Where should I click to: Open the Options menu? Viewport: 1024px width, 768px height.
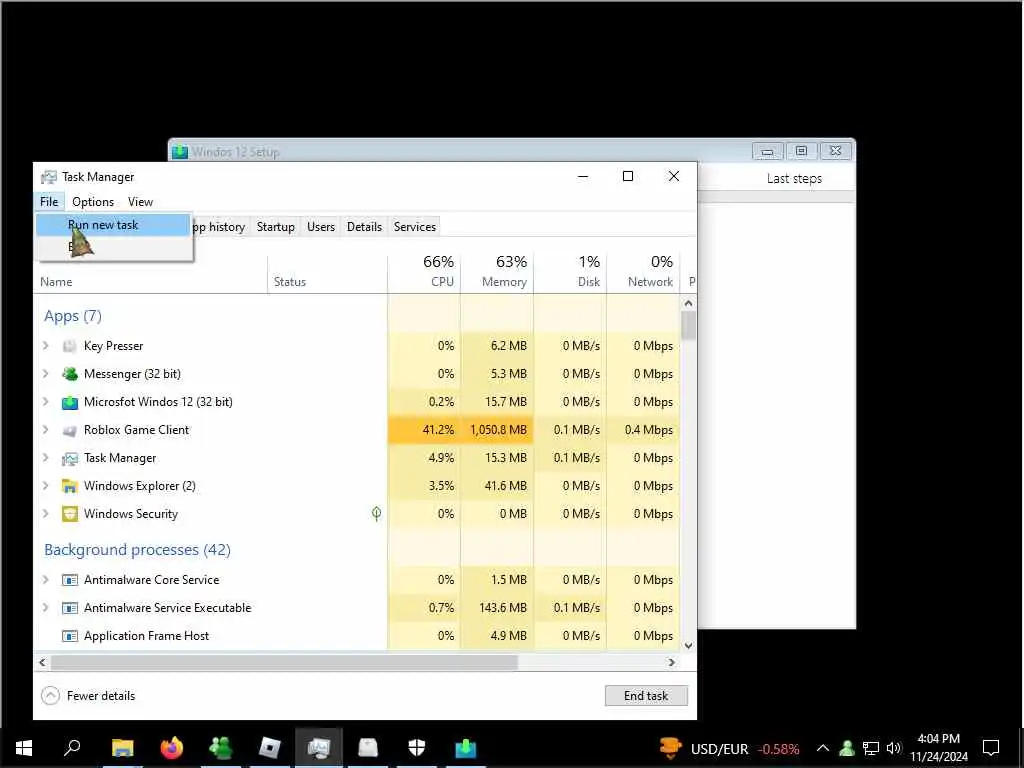[93, 202]
